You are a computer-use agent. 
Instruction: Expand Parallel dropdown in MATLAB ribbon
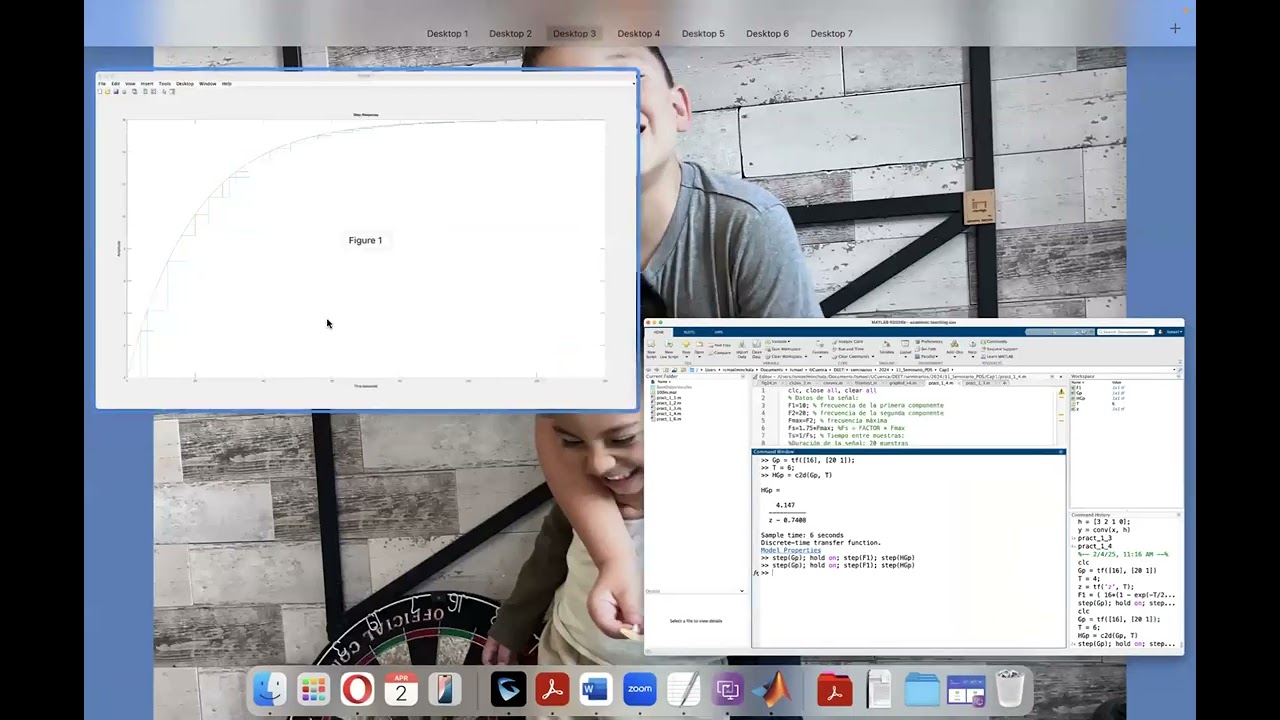[x=927, y=357]
